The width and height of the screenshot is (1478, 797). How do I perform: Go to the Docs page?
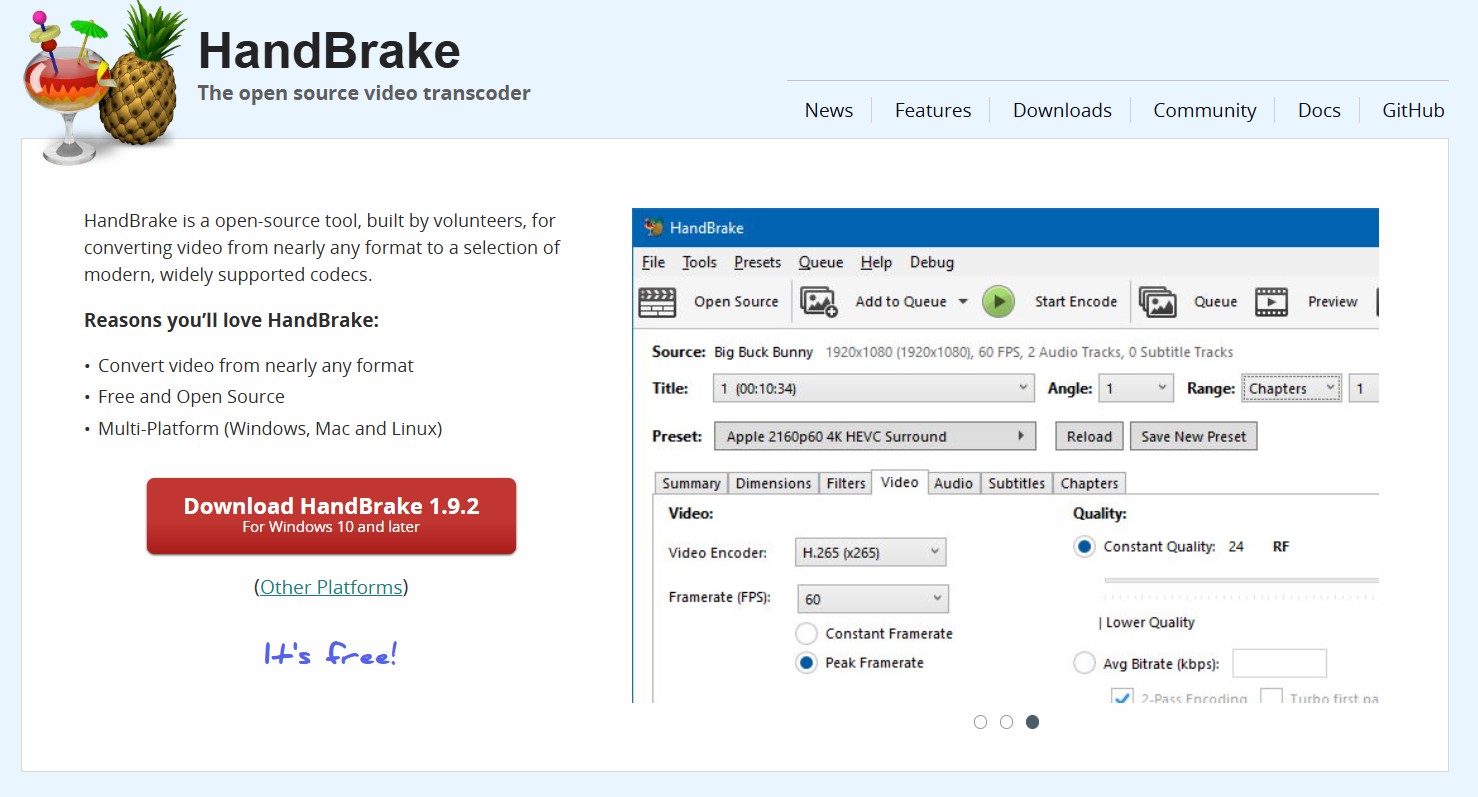pos(1319,110)
